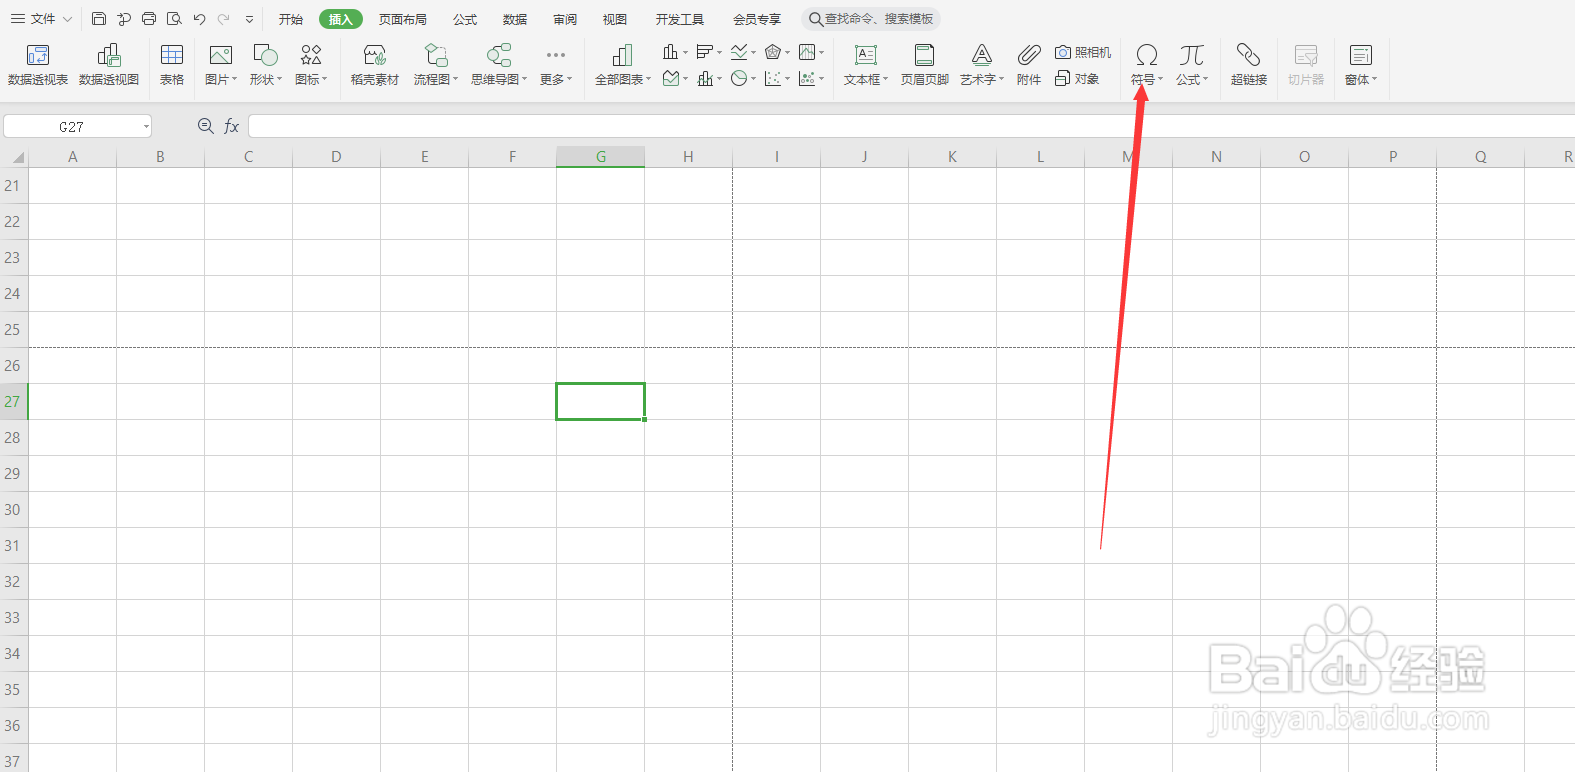Open the 会员专享 tab
Screen dimensions: 1575x772
pyautogui.click(x=757, y=19)
